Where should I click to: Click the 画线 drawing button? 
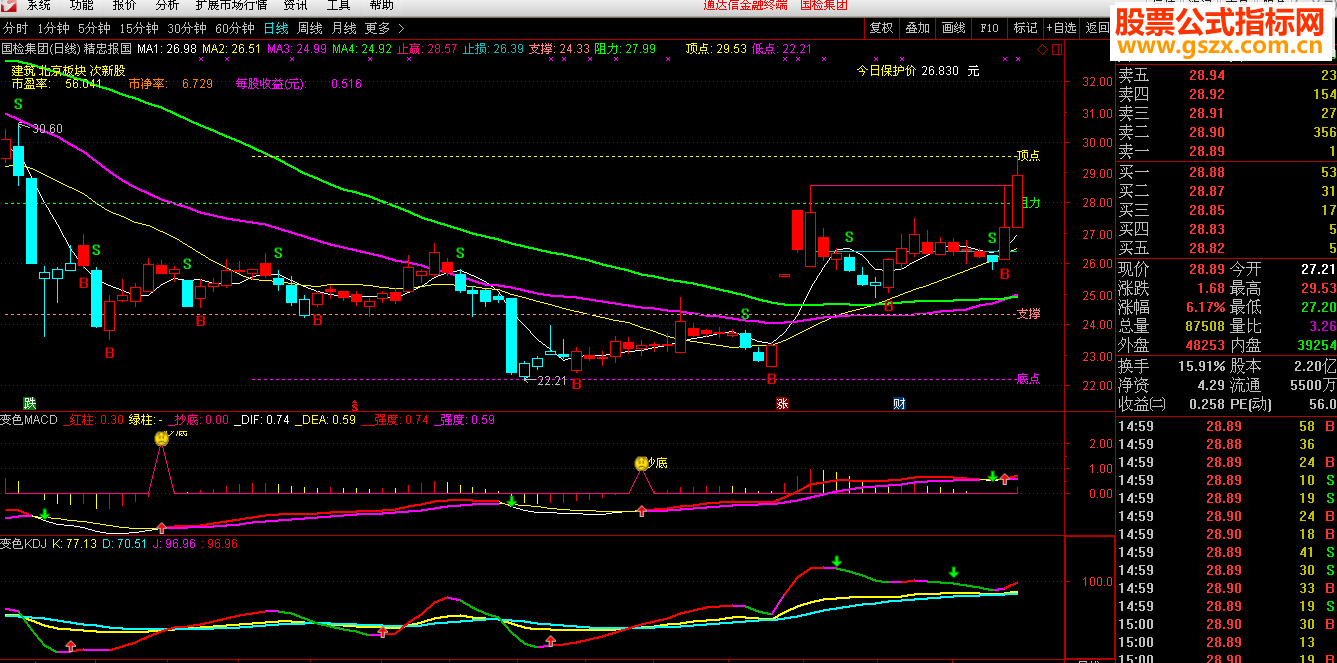tap(953, 28)
